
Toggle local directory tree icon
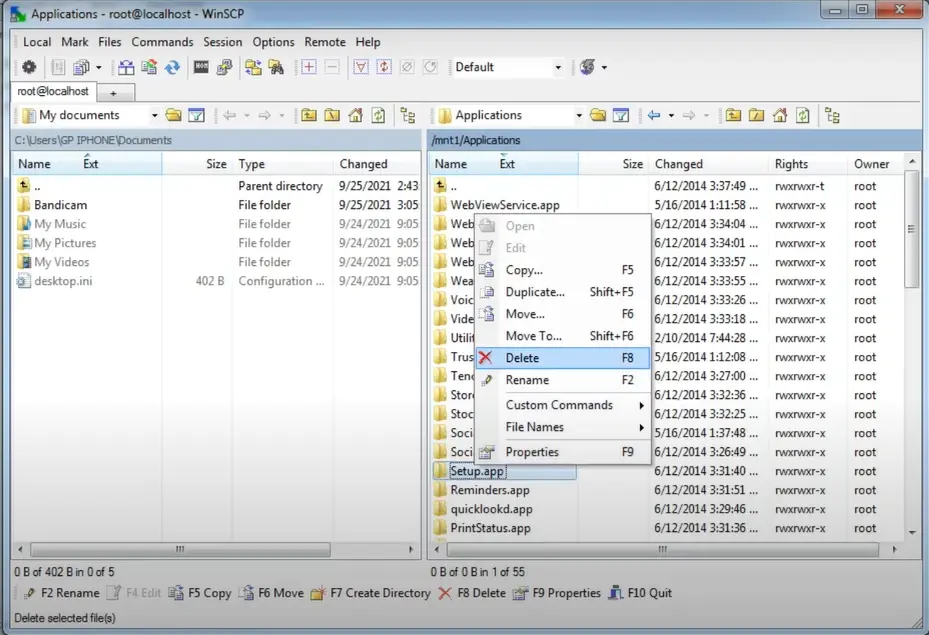click(408, 115)
